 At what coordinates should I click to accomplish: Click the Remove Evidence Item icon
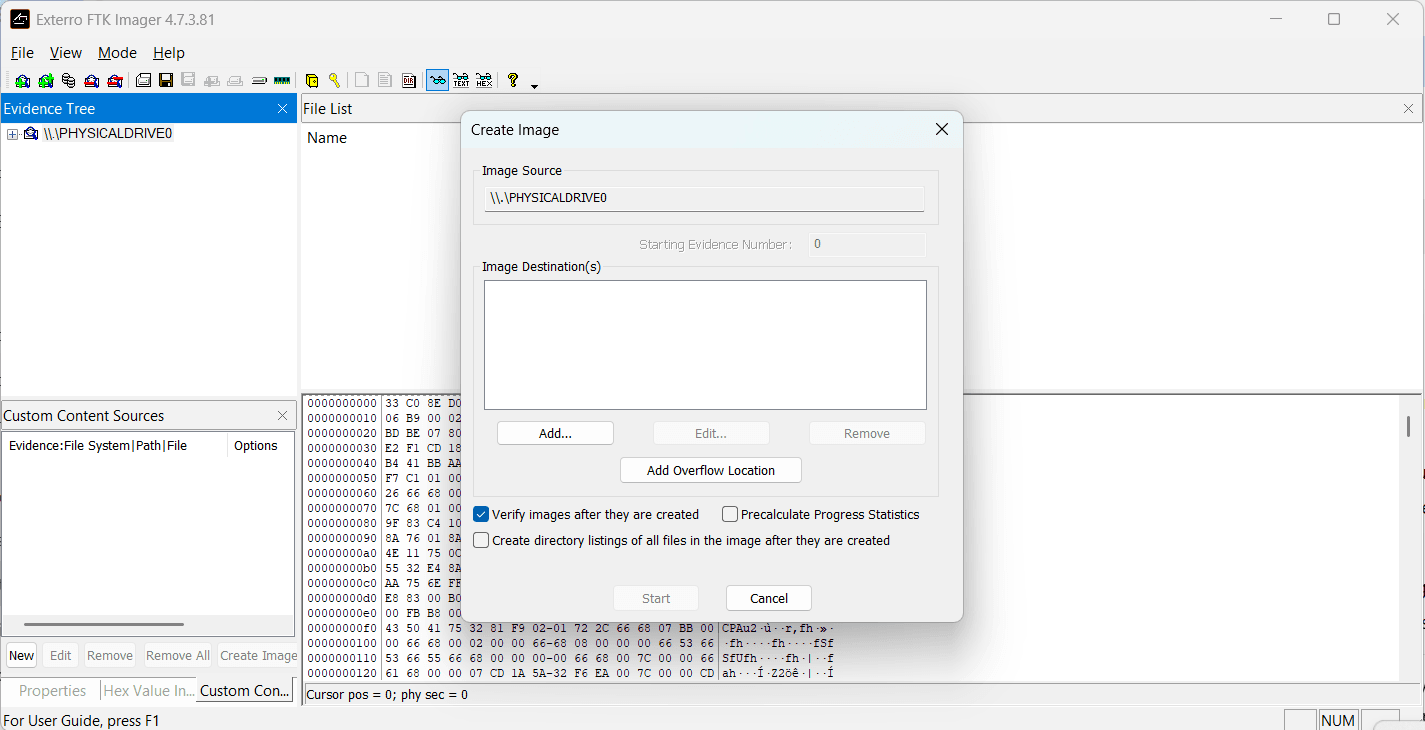click(91, 81)
